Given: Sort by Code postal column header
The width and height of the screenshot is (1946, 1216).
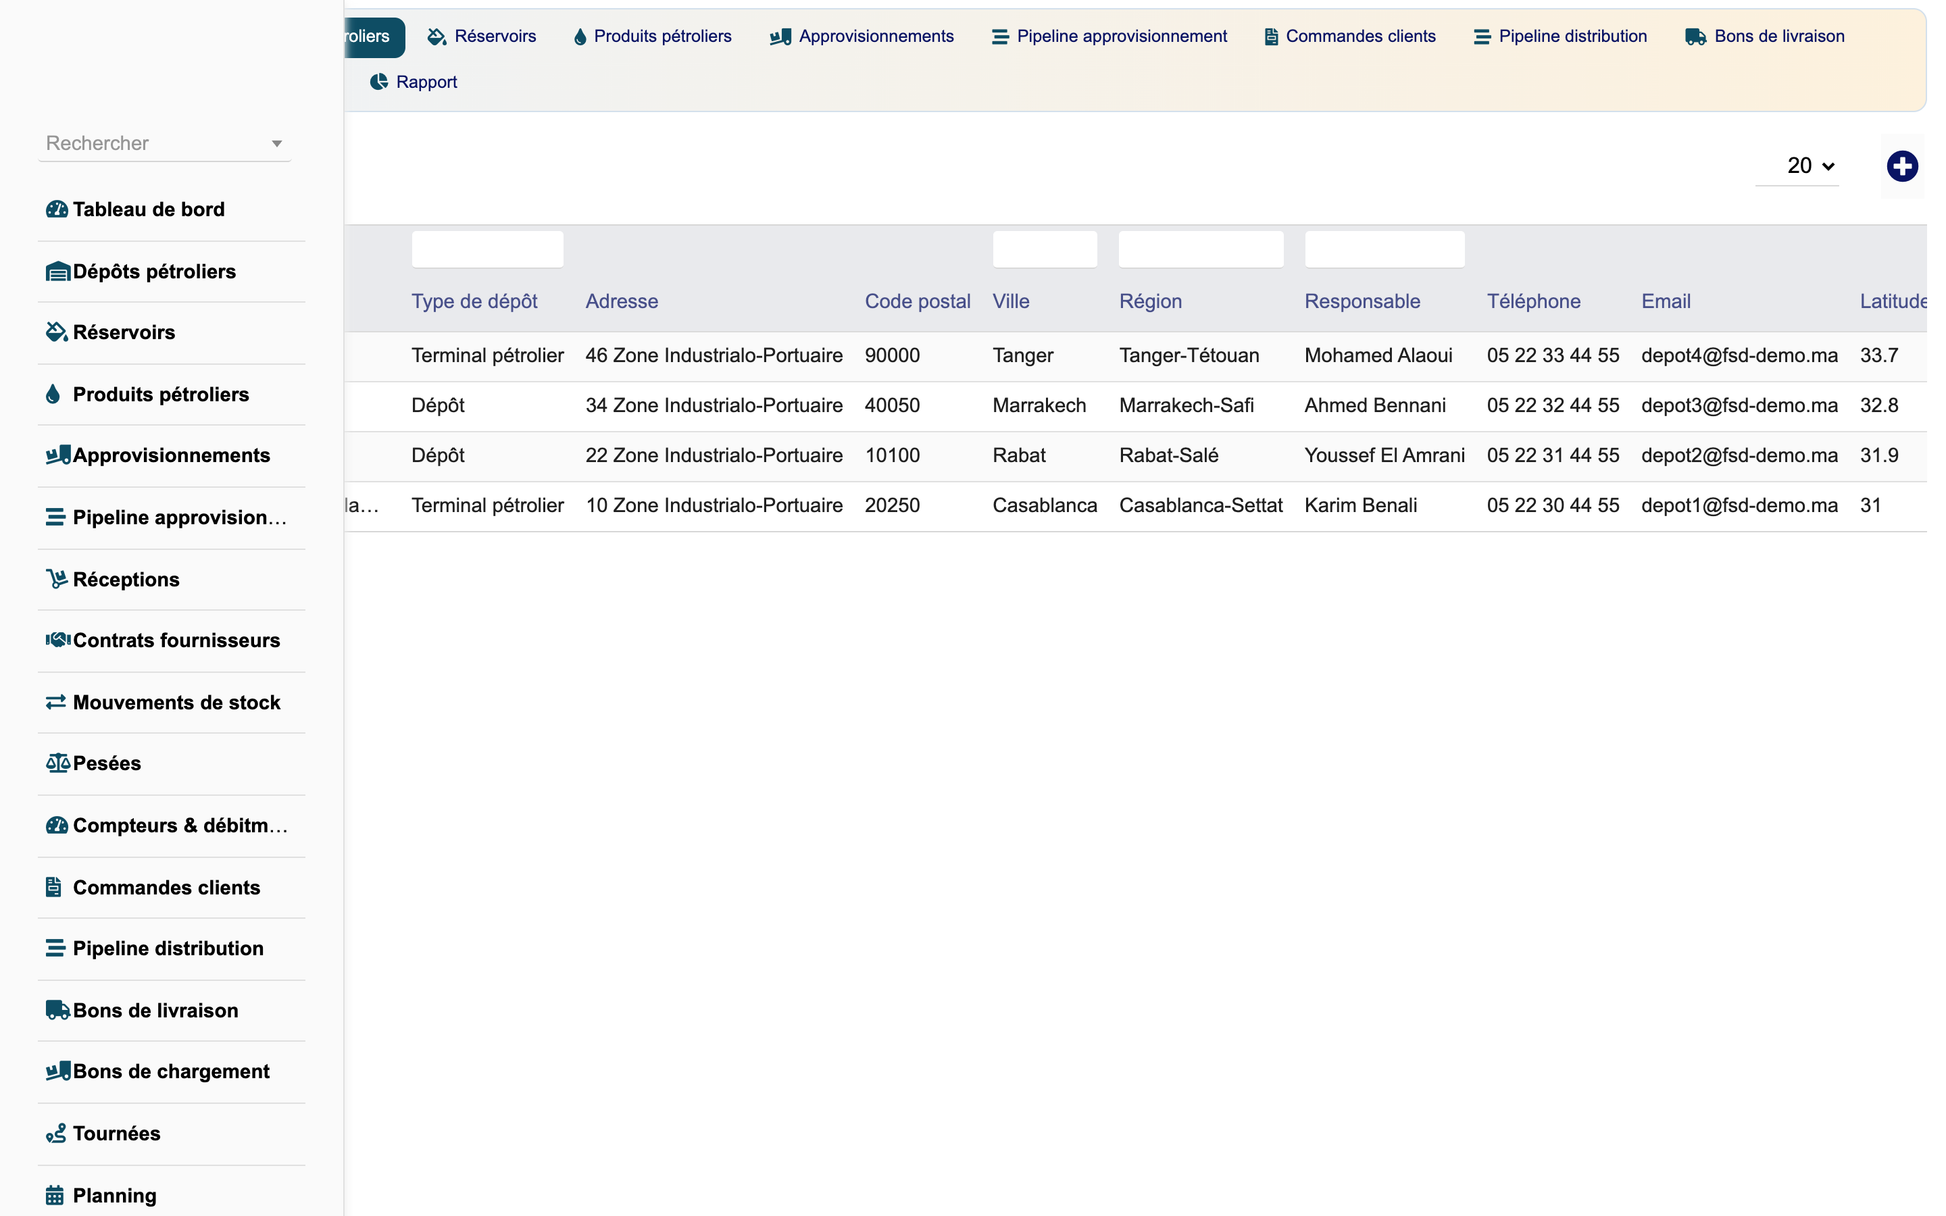Looking at the screenshot, I should [918, 302].
